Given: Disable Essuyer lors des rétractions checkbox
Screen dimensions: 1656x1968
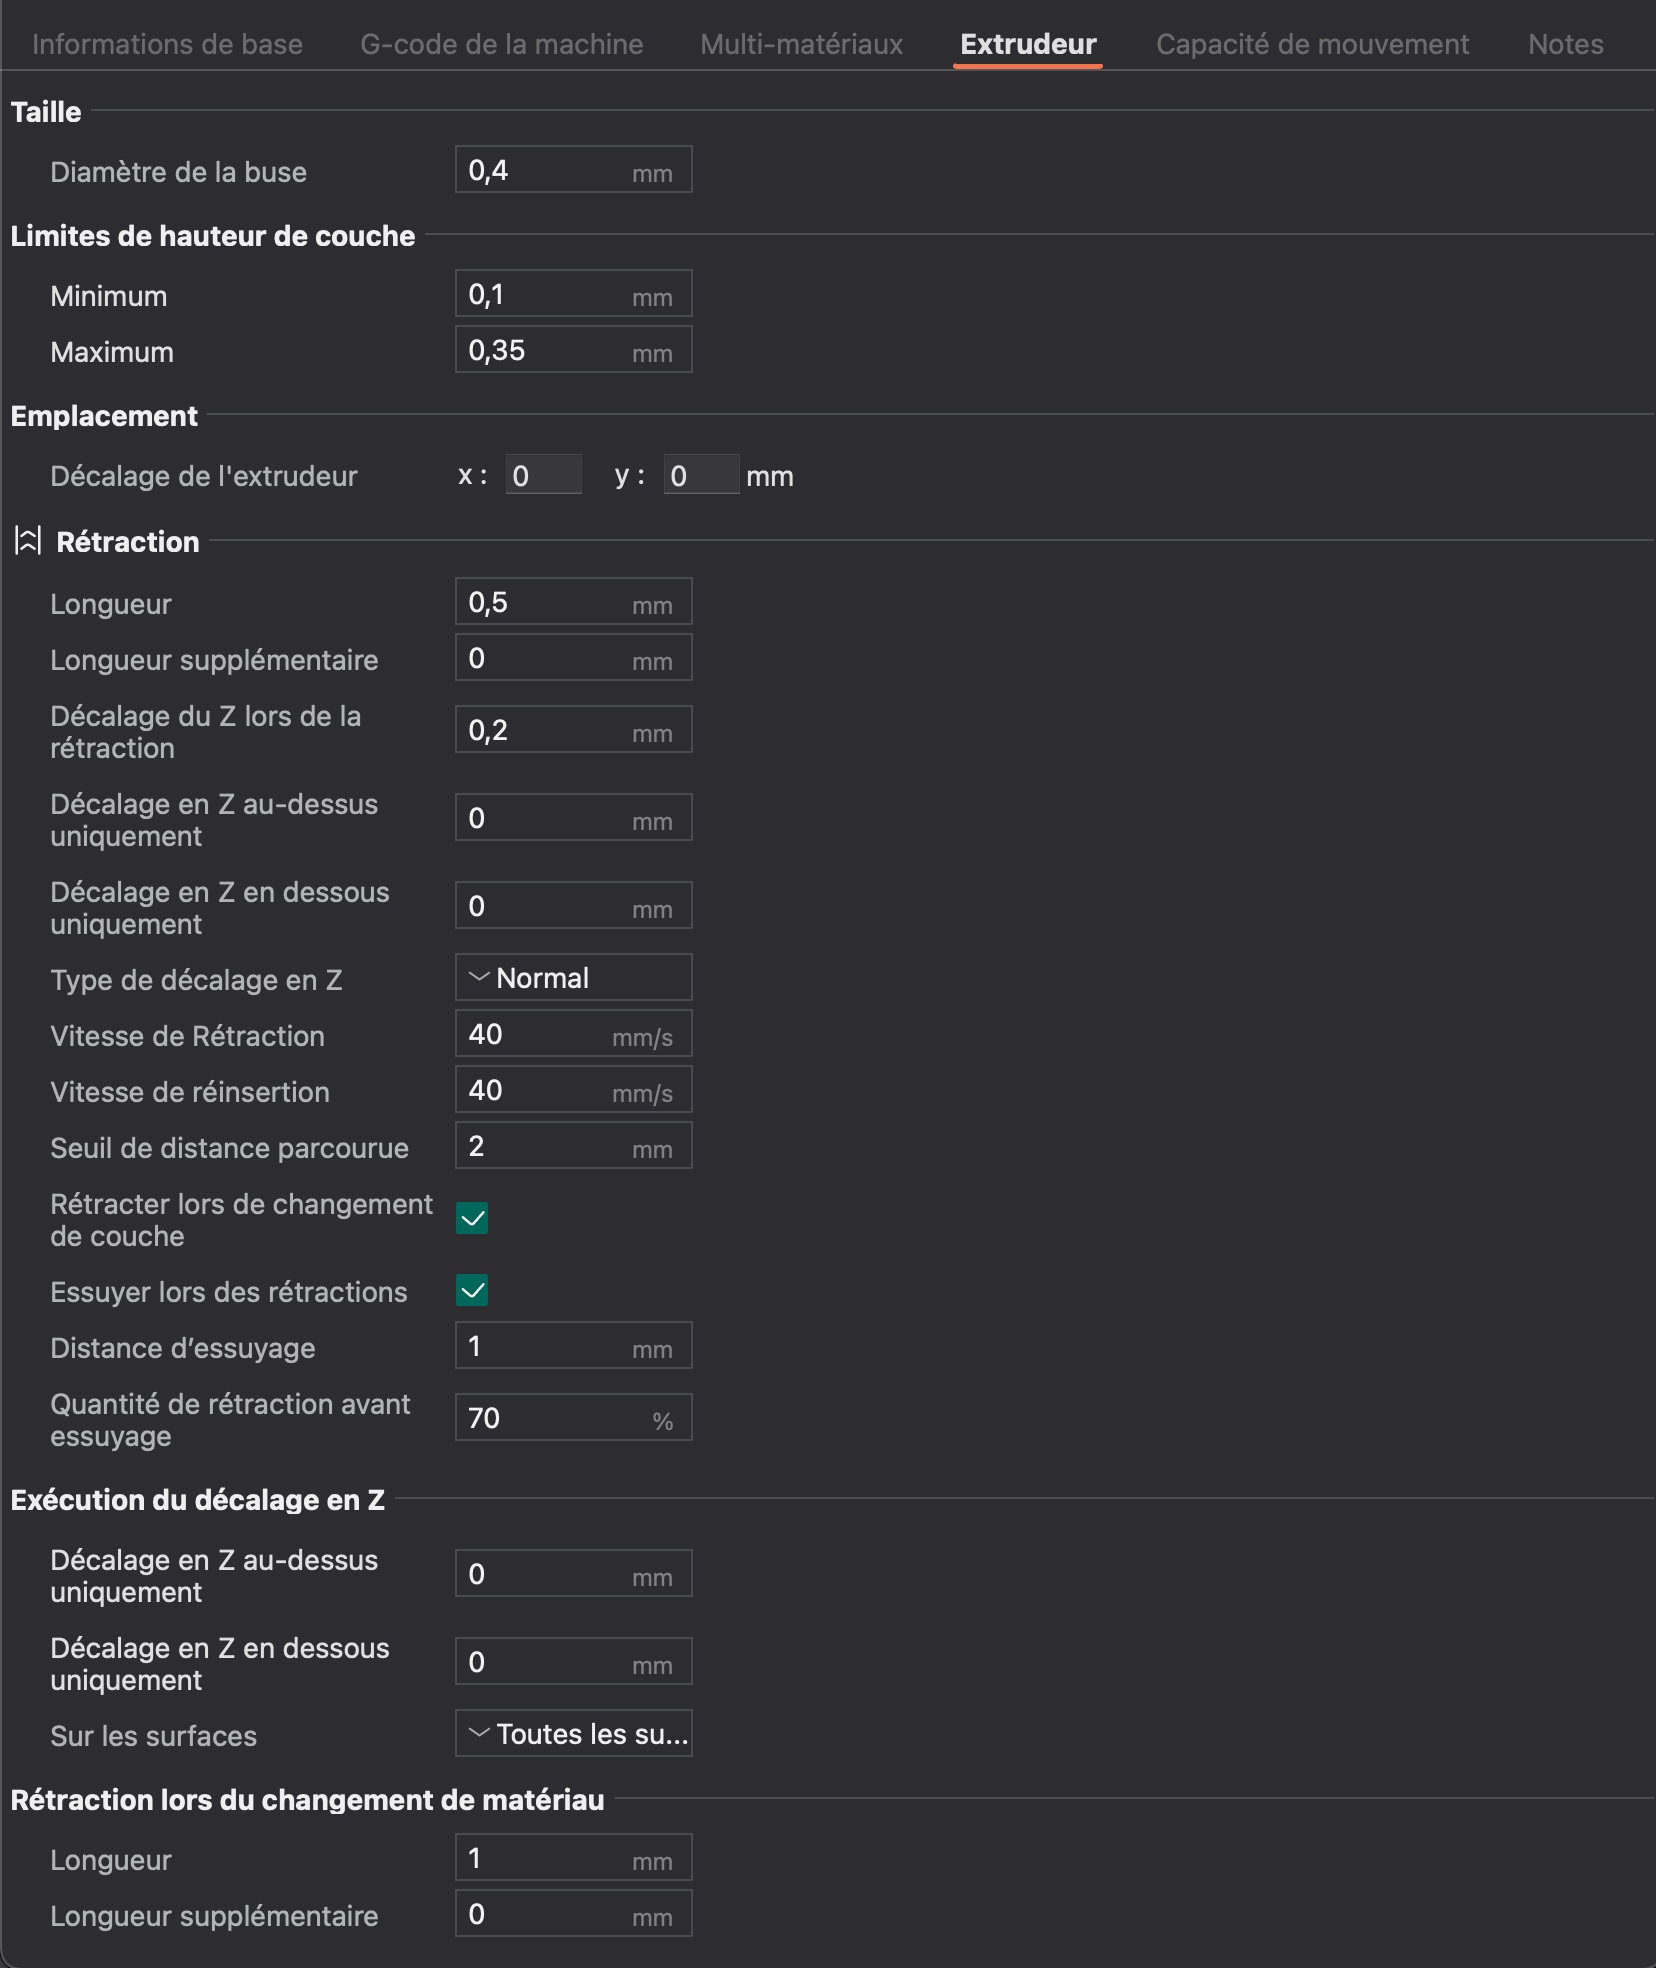Looking at the screenshot, I should (x=472, y=1290).
